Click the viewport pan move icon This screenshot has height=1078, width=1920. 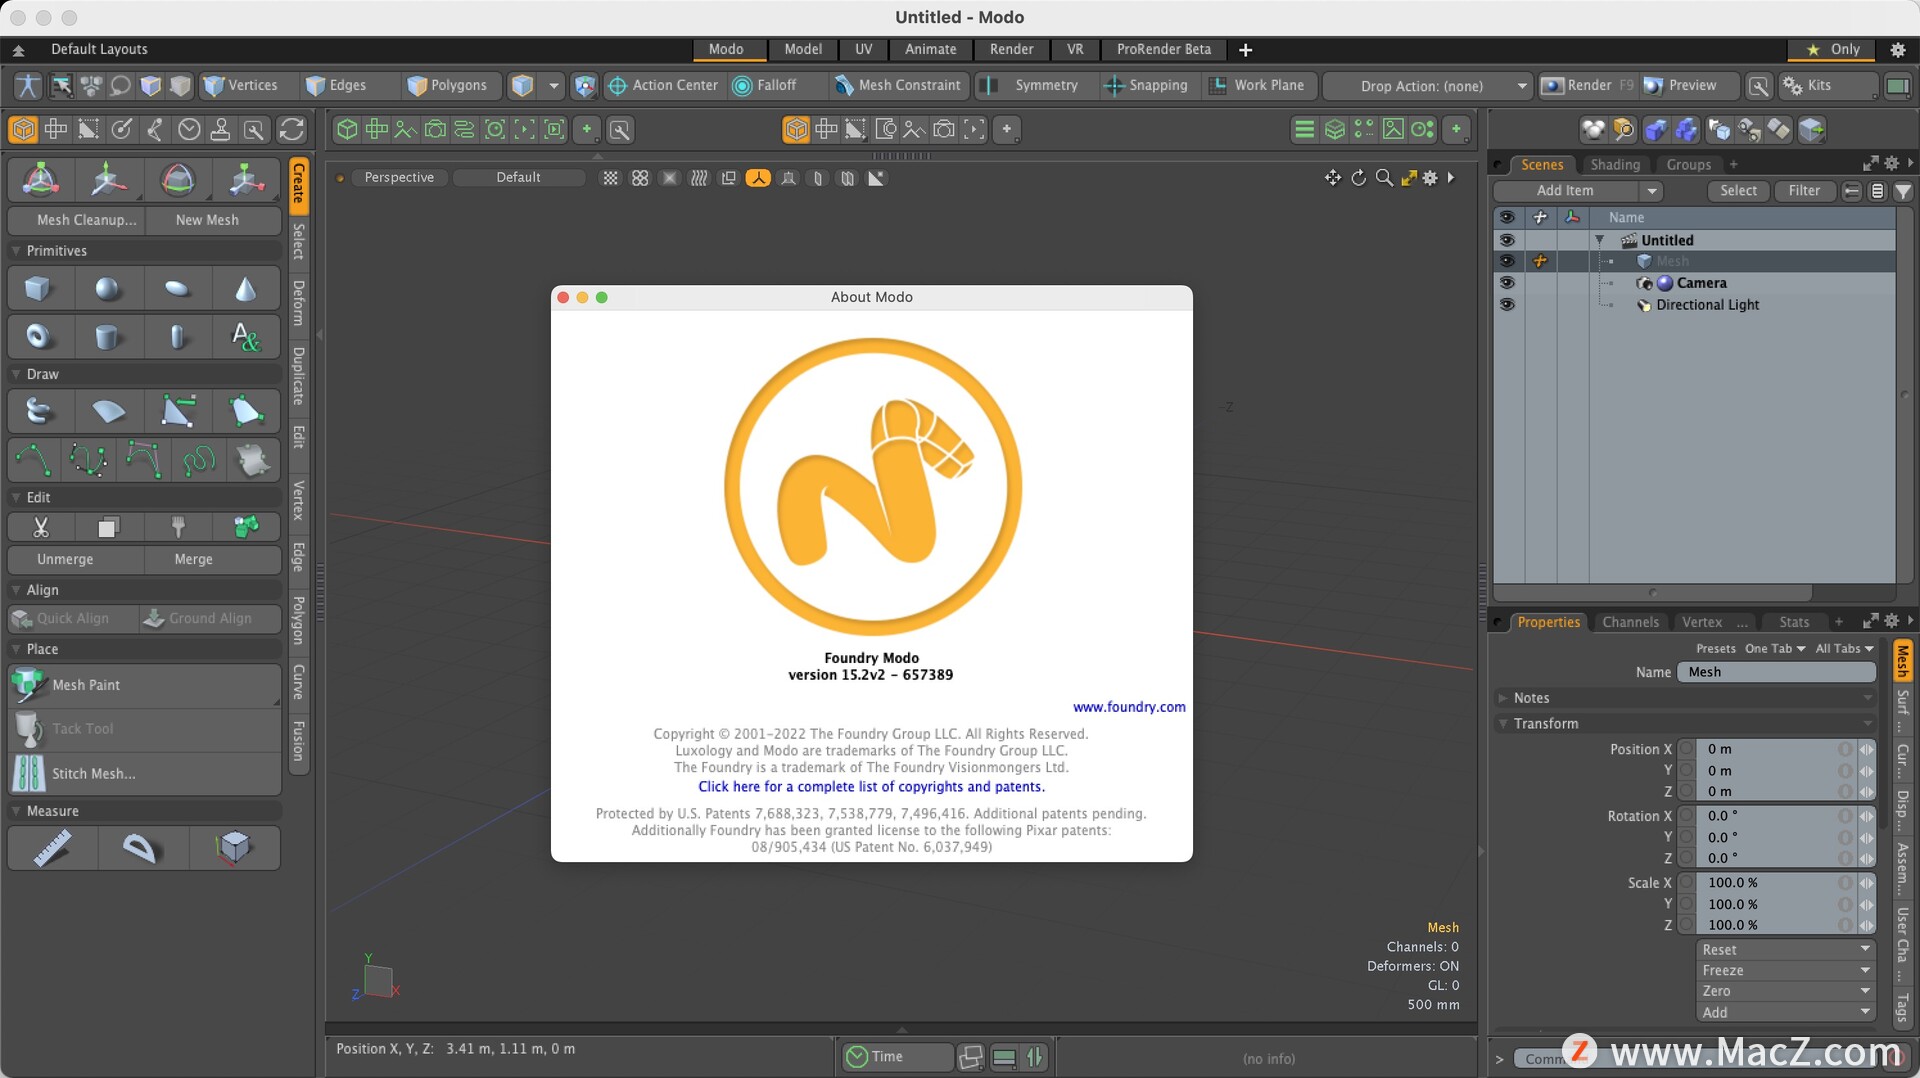pyautogui.click(x=1333, y=177)
